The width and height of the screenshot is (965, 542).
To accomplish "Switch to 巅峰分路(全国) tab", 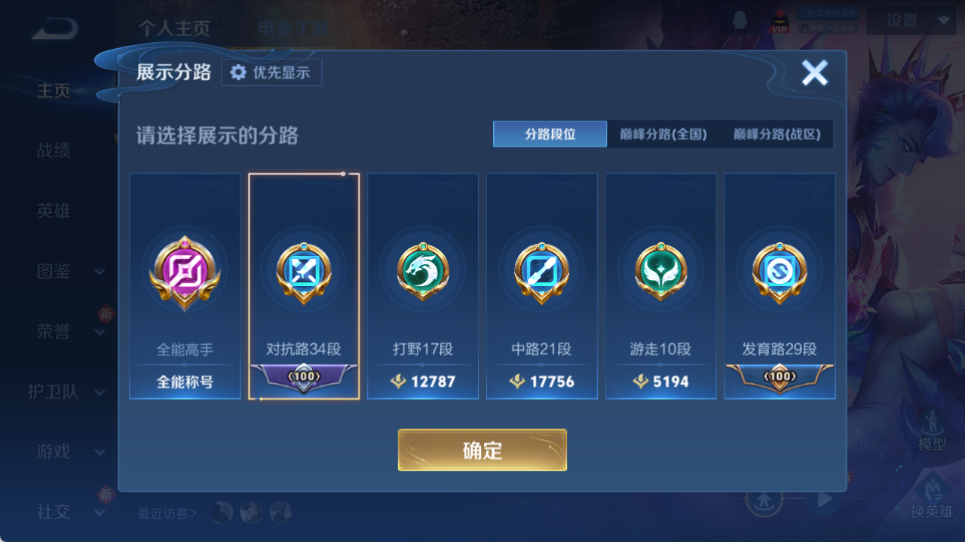I will point(663,134).
